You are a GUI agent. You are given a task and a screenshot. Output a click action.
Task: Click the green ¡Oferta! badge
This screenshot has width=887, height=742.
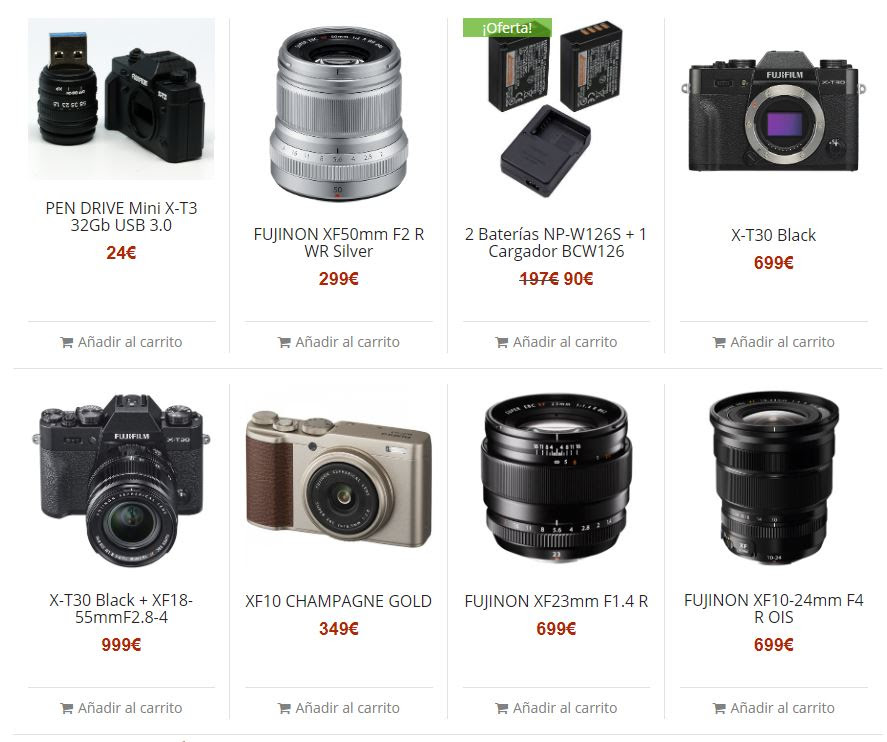point(507,28)
